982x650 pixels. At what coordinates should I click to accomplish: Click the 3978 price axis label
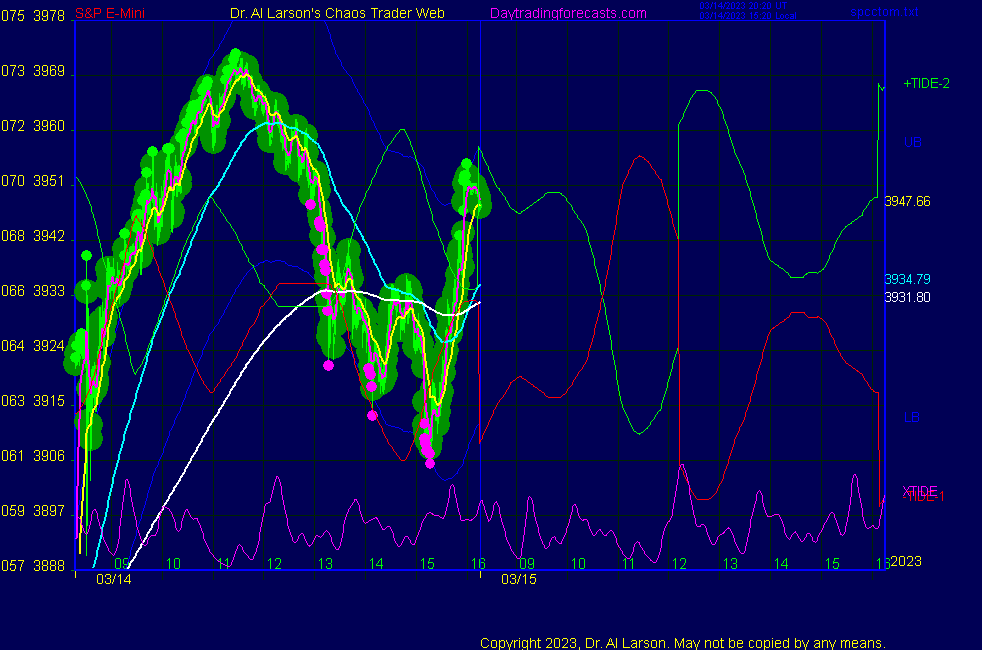[49, 16]
